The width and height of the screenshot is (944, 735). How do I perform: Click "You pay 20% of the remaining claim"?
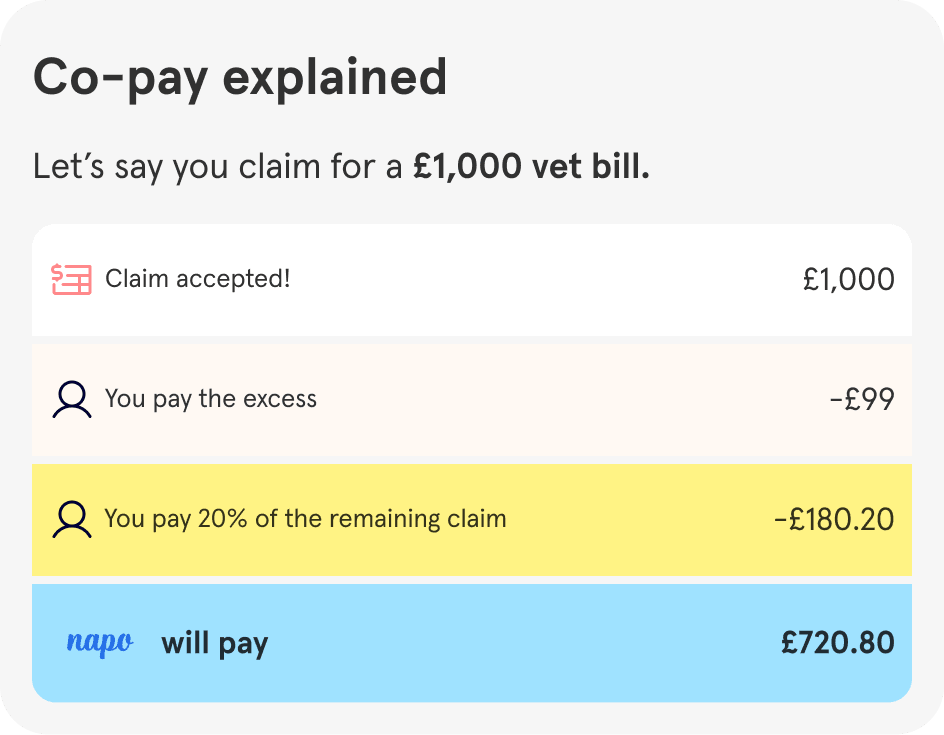[x=305, y=519]
